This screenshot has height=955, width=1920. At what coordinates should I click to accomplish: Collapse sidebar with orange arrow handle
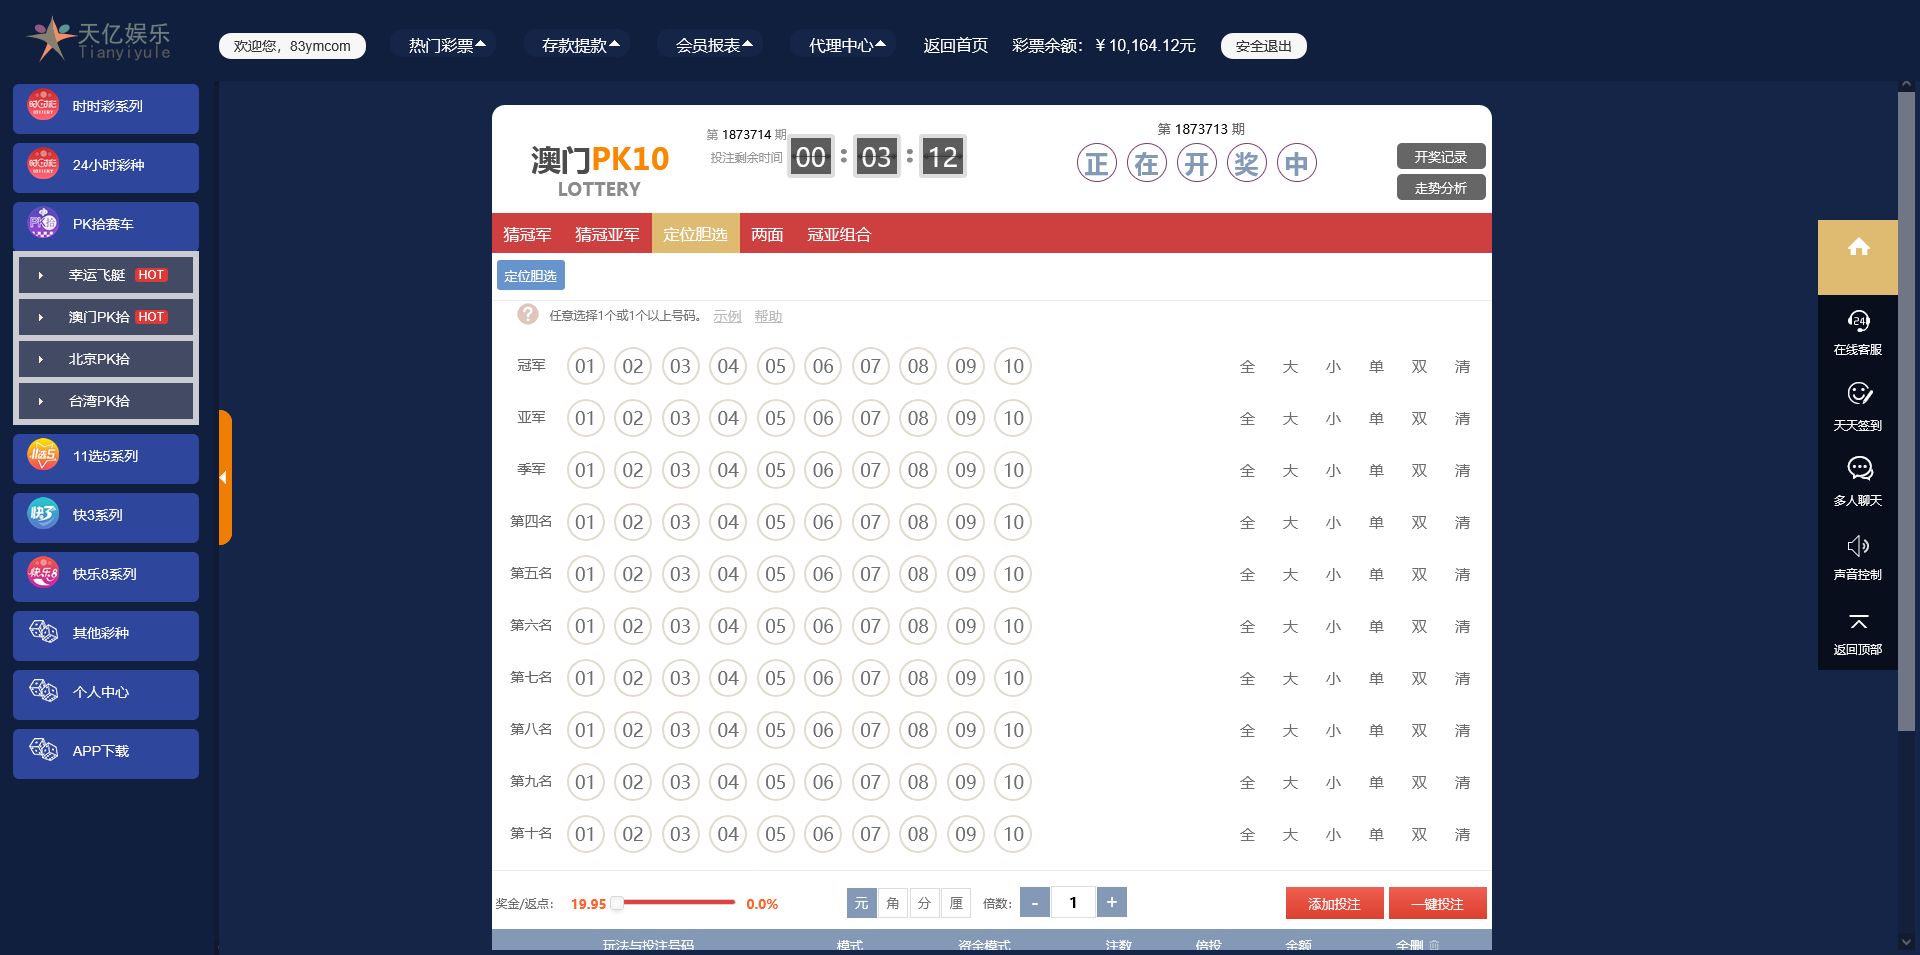(x=225, y=477)
